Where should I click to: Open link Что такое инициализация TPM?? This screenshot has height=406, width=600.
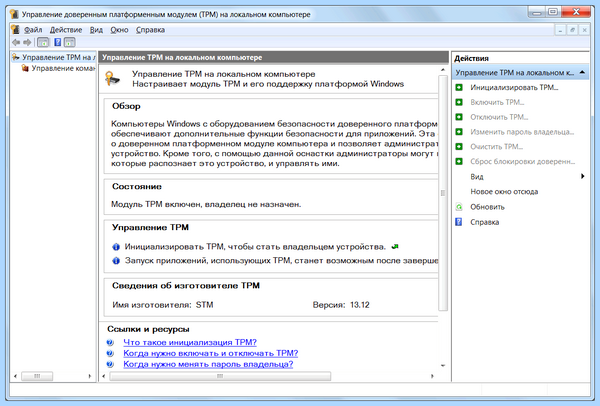point(190,342)
